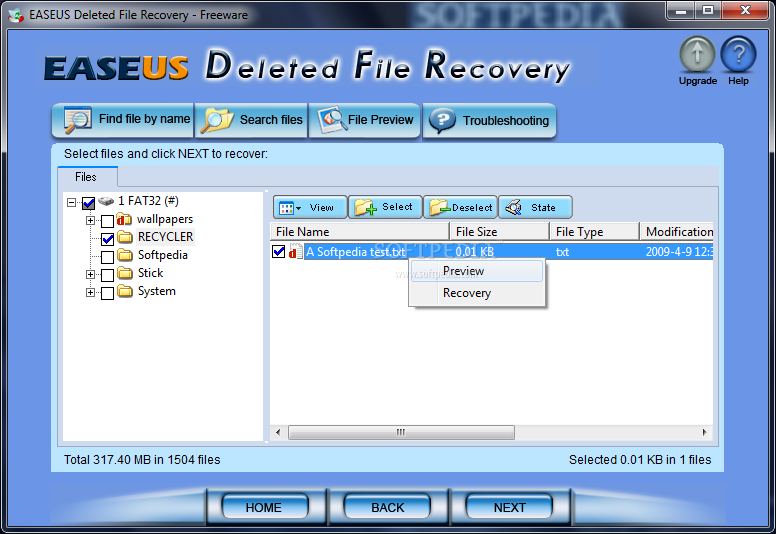Check the Stick folder checkbox

point(107,275)
